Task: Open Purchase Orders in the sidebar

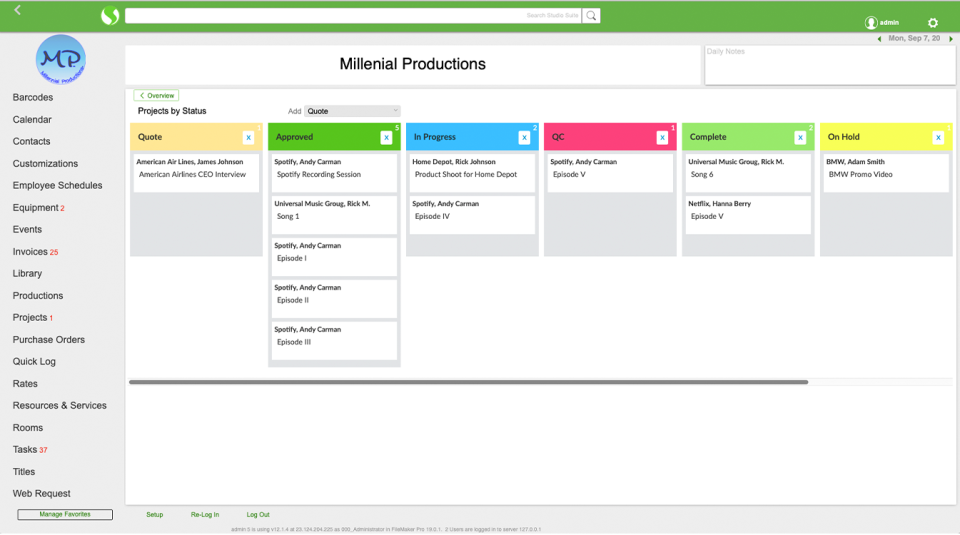Action: coord(48,340)
